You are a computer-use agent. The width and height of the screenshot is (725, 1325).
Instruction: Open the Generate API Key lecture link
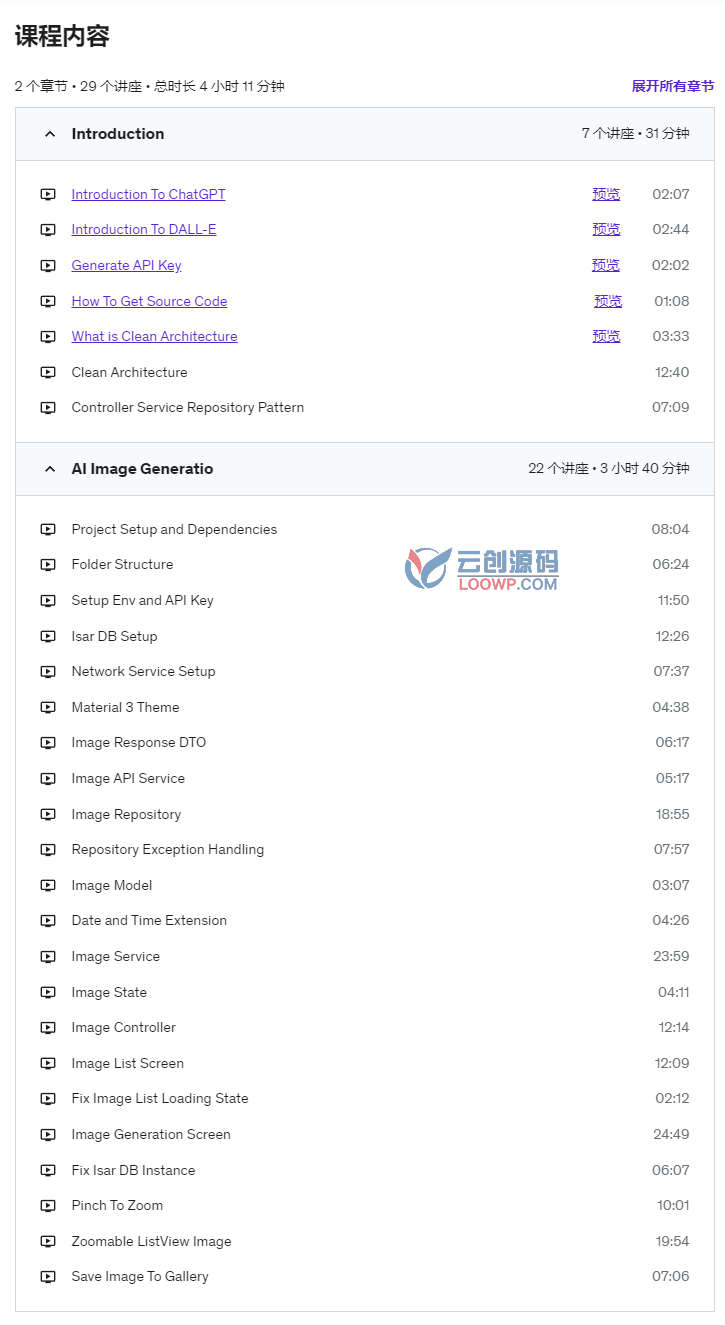(x=126, y=265)
